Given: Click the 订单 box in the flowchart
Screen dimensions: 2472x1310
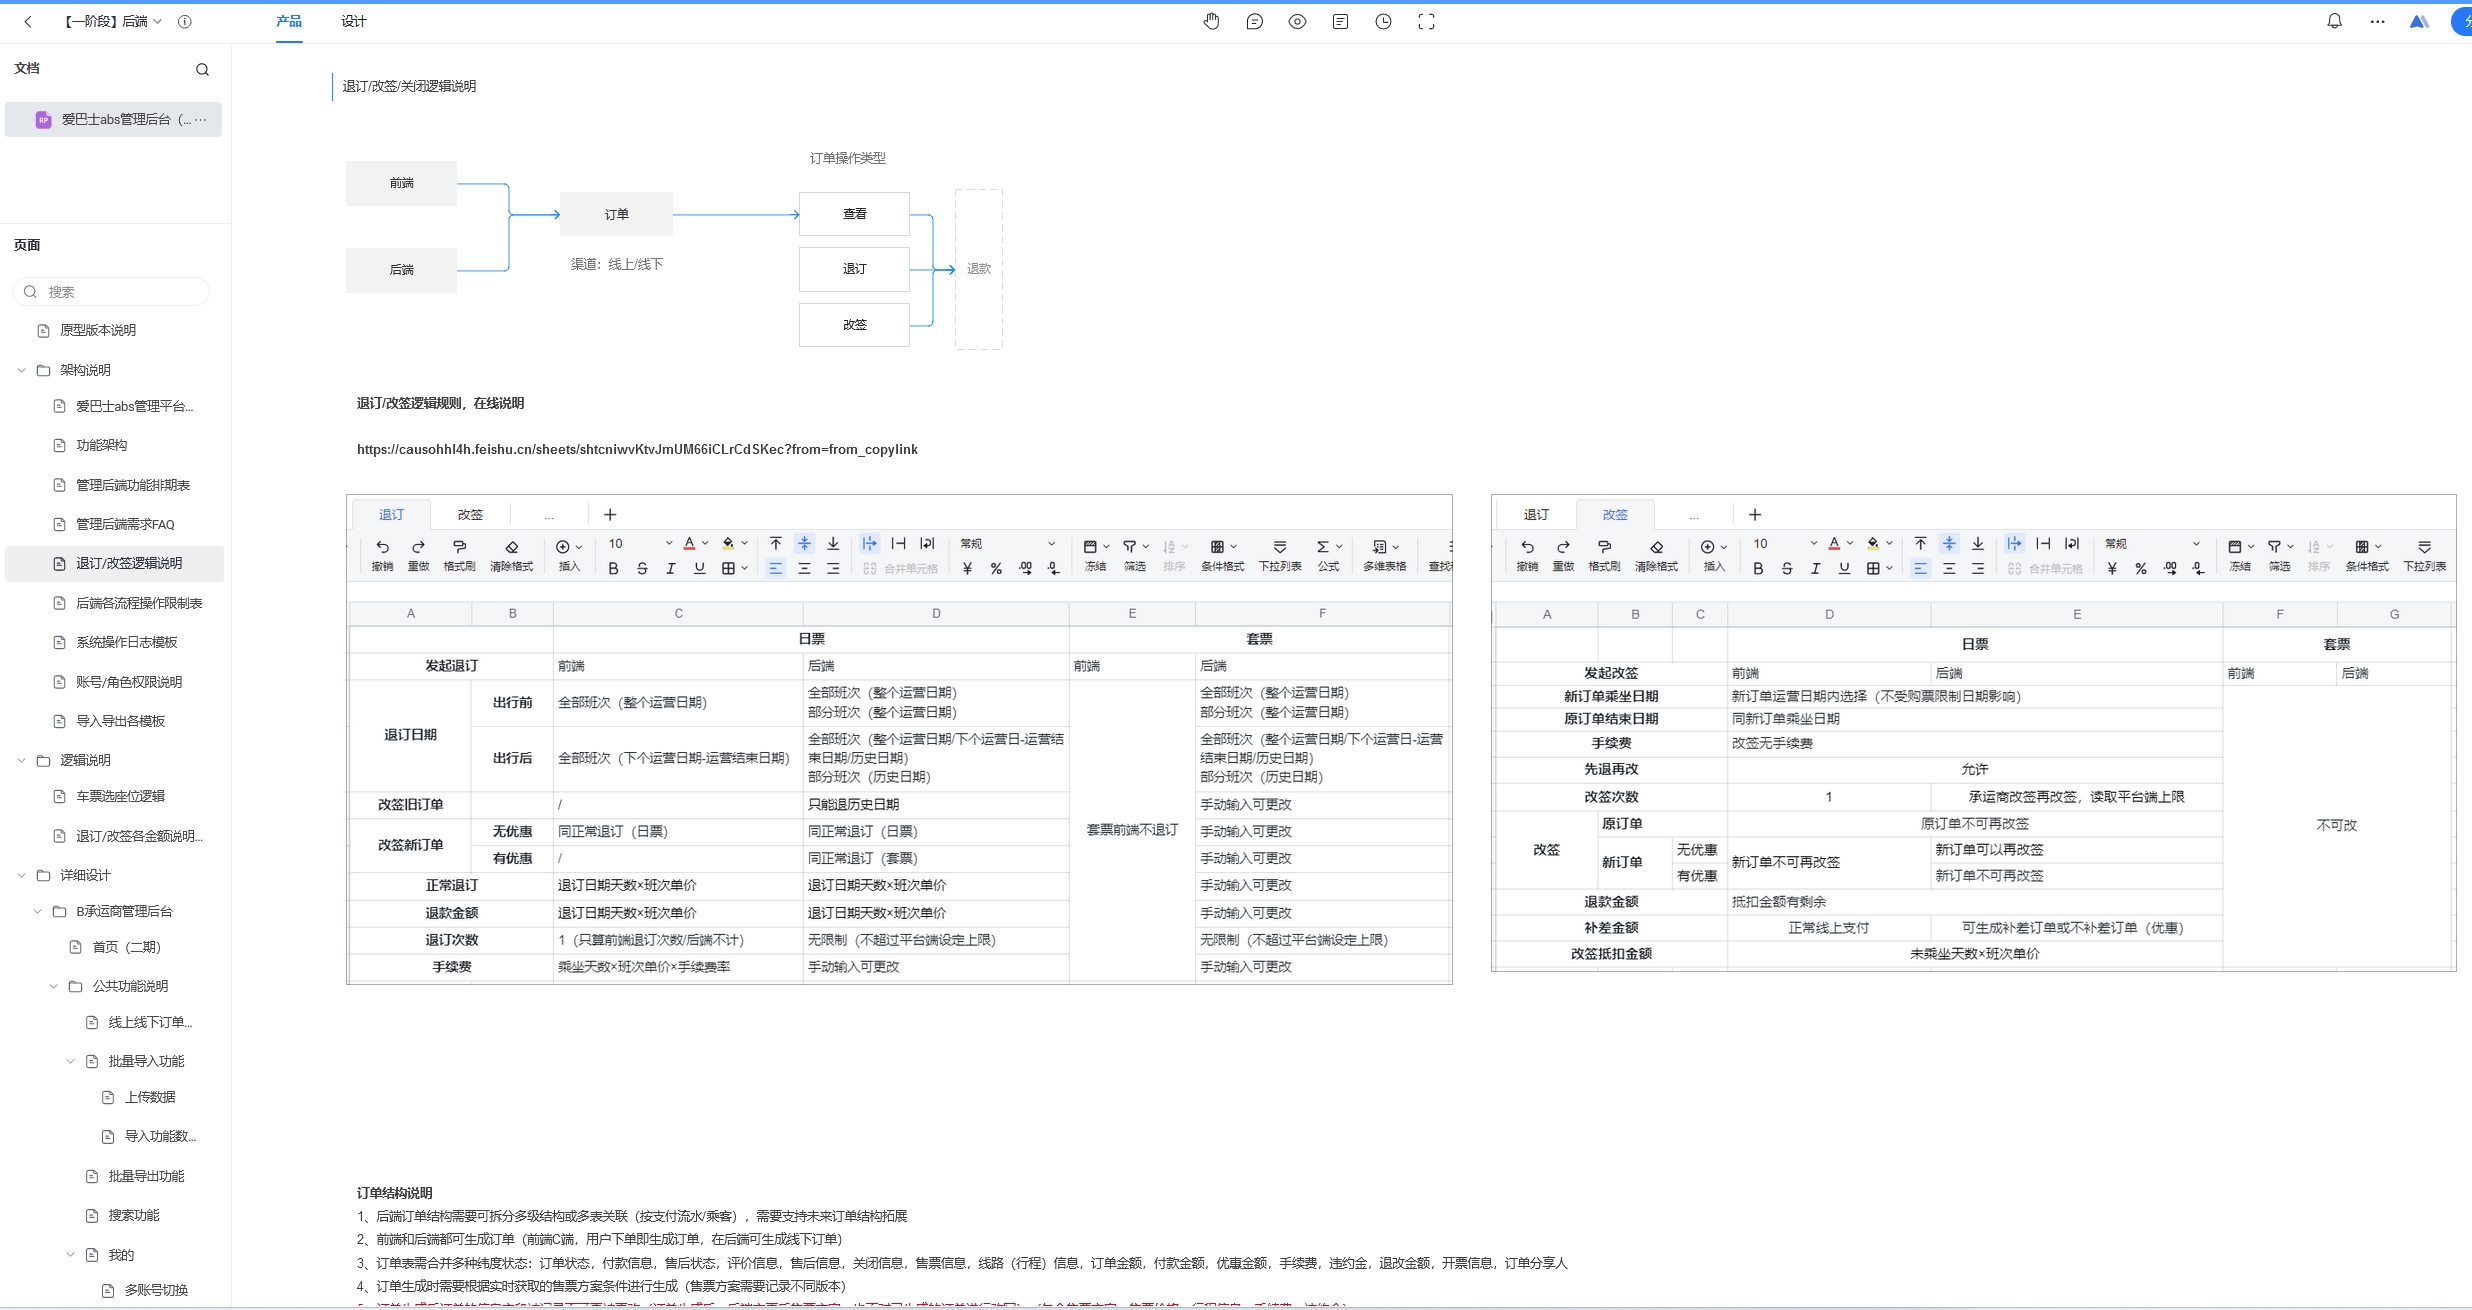Looking at the screenshot, I should [x=616, y=214].
